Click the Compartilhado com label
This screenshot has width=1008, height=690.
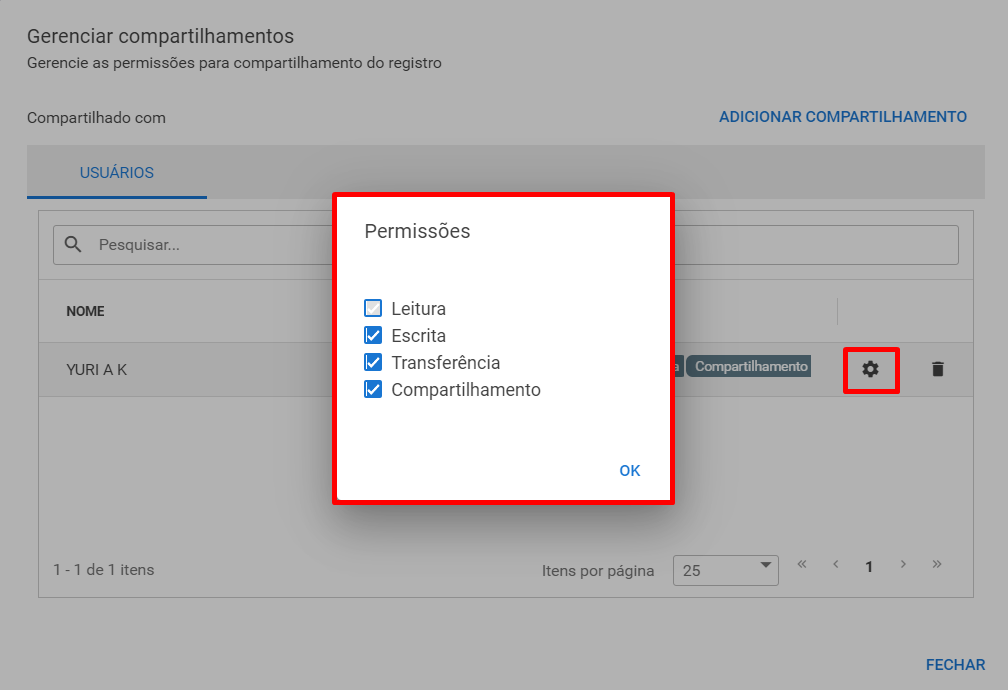pos(96,118)
